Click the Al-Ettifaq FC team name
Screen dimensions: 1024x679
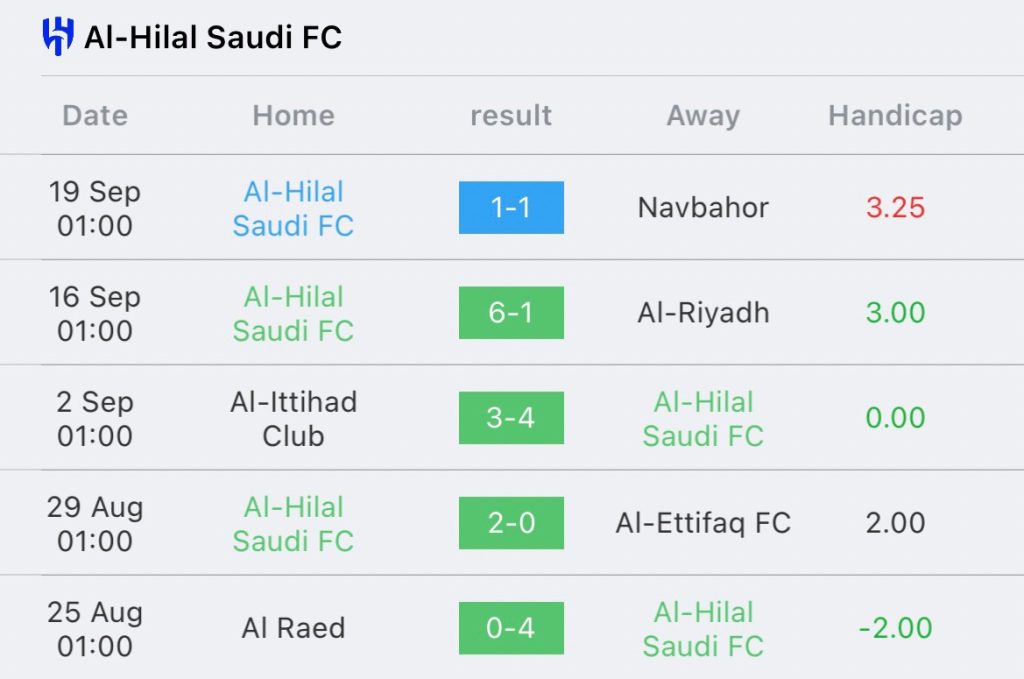click(703, 523)
